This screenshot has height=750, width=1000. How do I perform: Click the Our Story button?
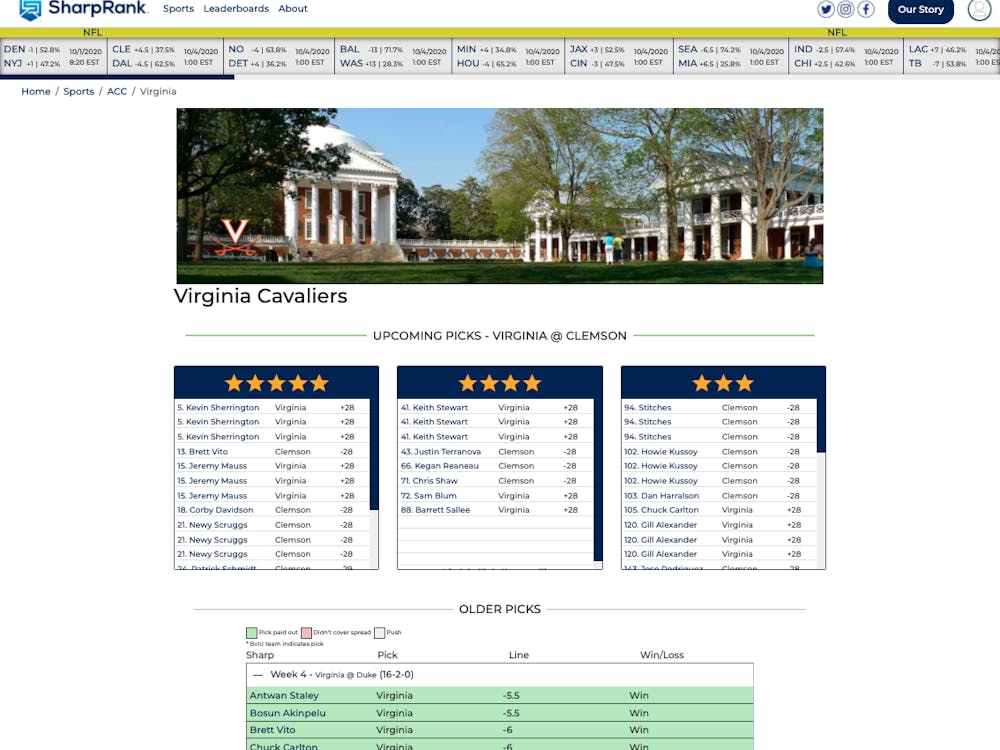pyautogui.click(x=920, y=10)
